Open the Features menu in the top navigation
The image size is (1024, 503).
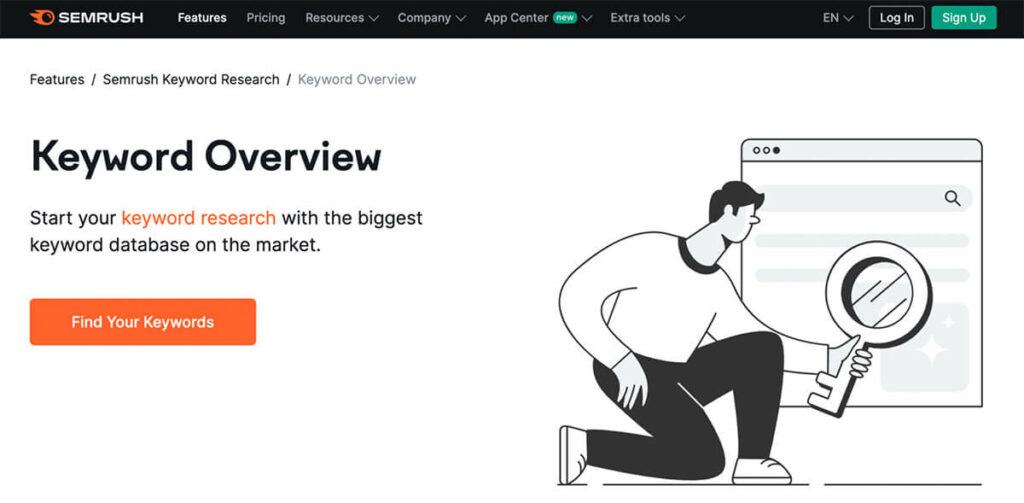[202, 18]
